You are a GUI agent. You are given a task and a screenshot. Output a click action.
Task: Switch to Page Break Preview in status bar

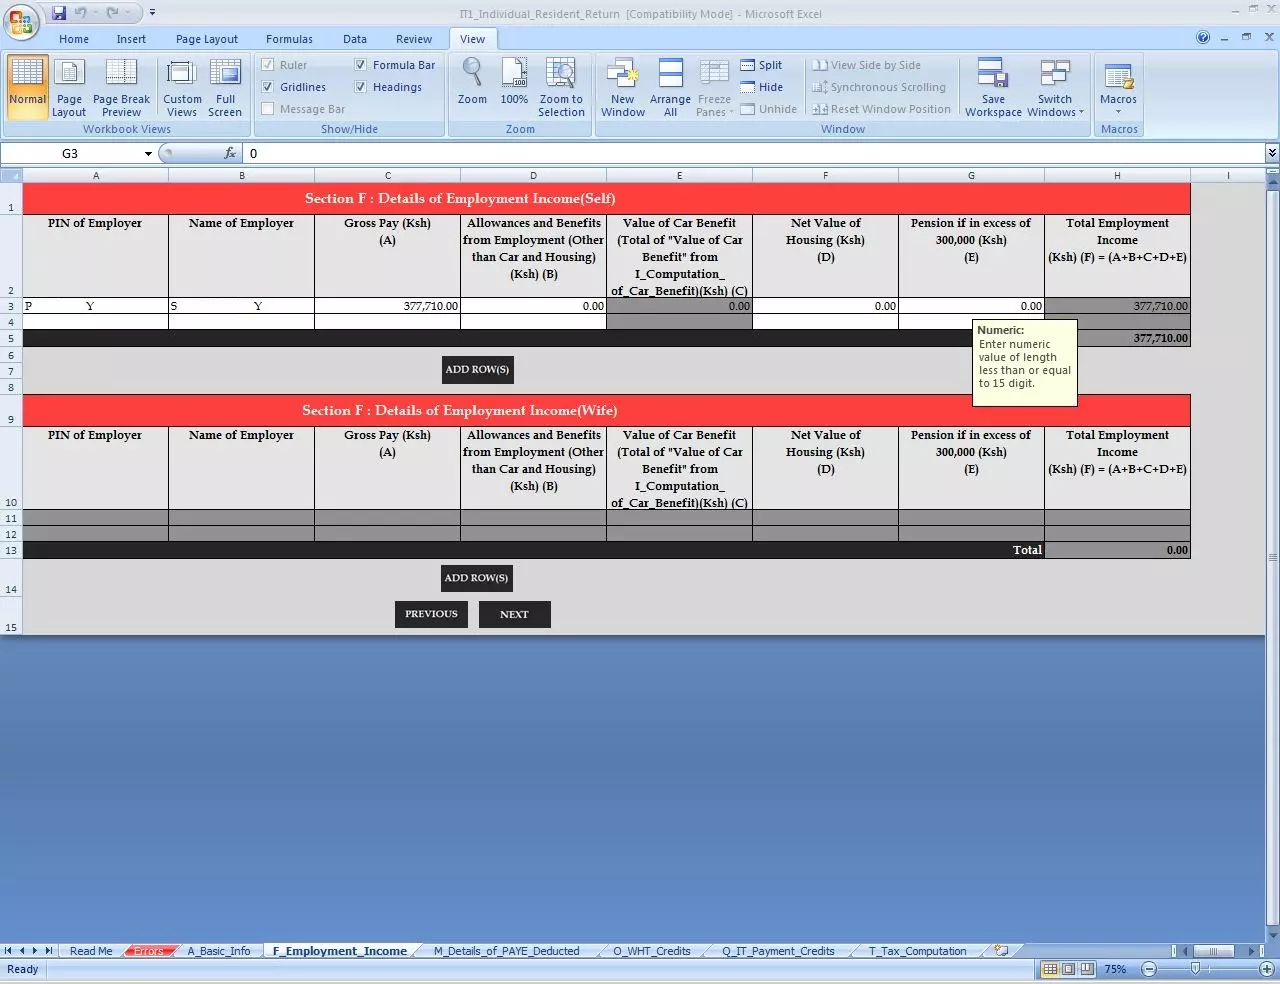click(1086, 969)
